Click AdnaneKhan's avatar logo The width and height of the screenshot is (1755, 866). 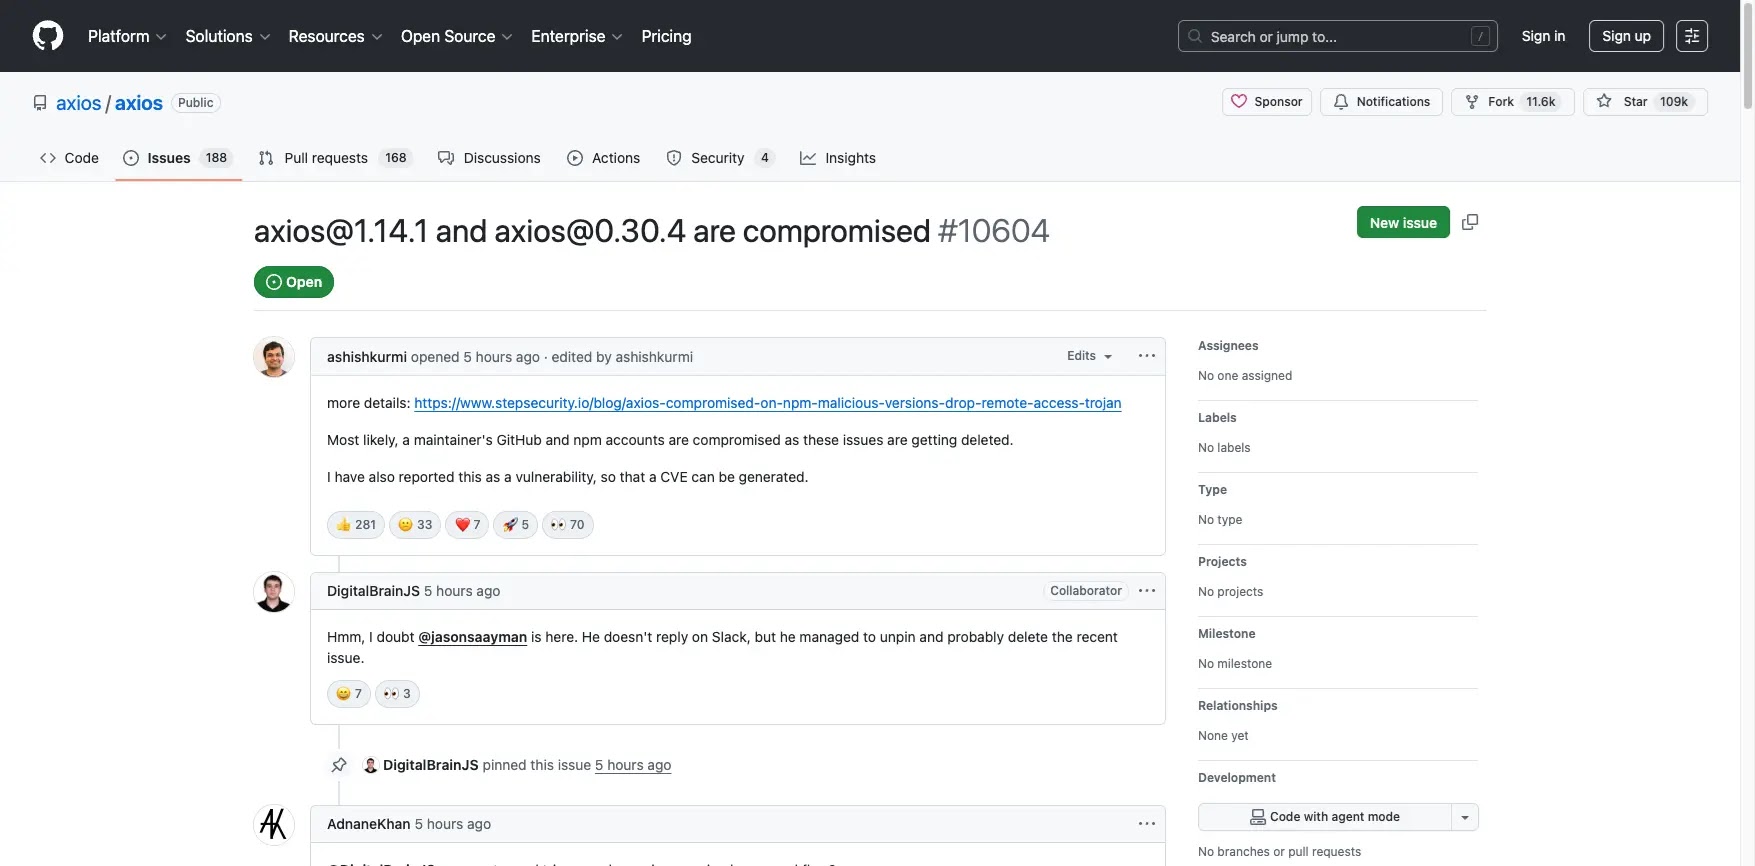point(273,824)
